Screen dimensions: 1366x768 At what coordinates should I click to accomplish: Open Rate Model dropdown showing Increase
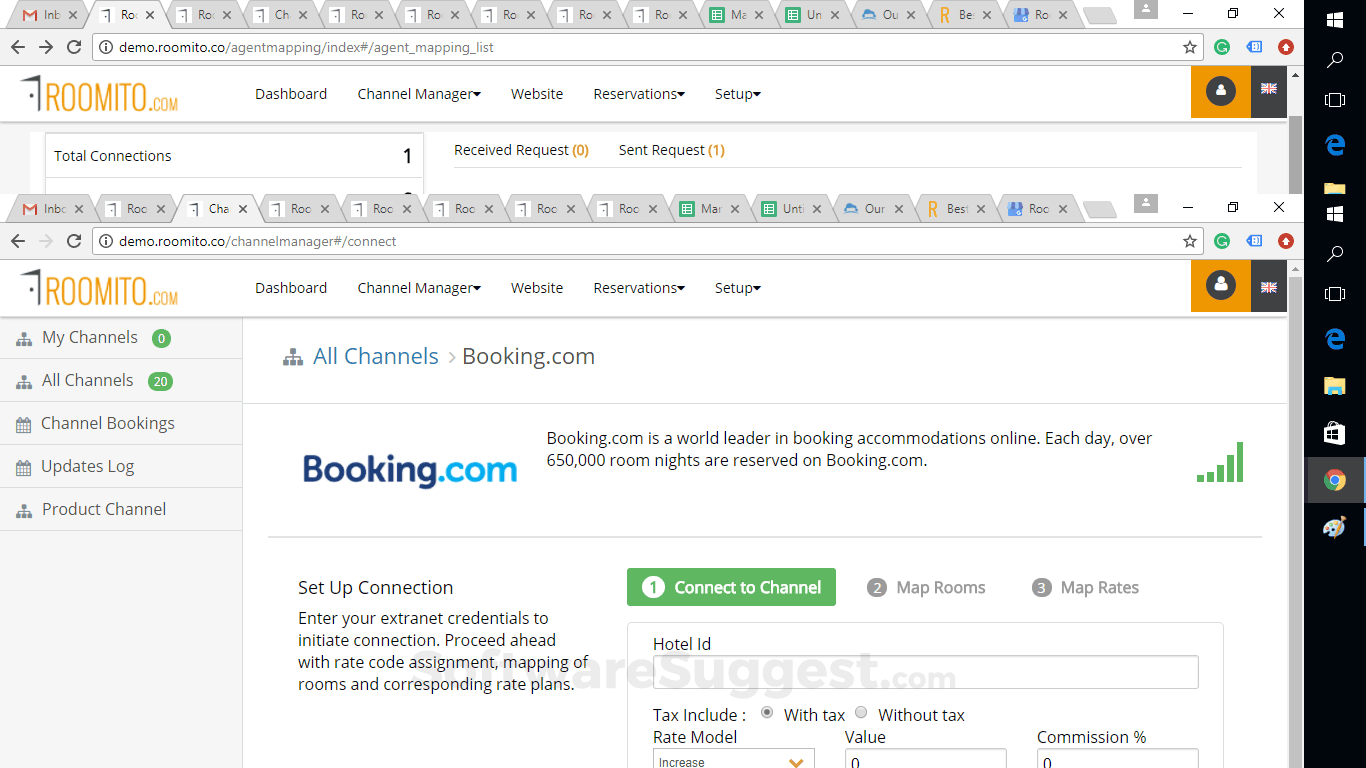[734, 760]
